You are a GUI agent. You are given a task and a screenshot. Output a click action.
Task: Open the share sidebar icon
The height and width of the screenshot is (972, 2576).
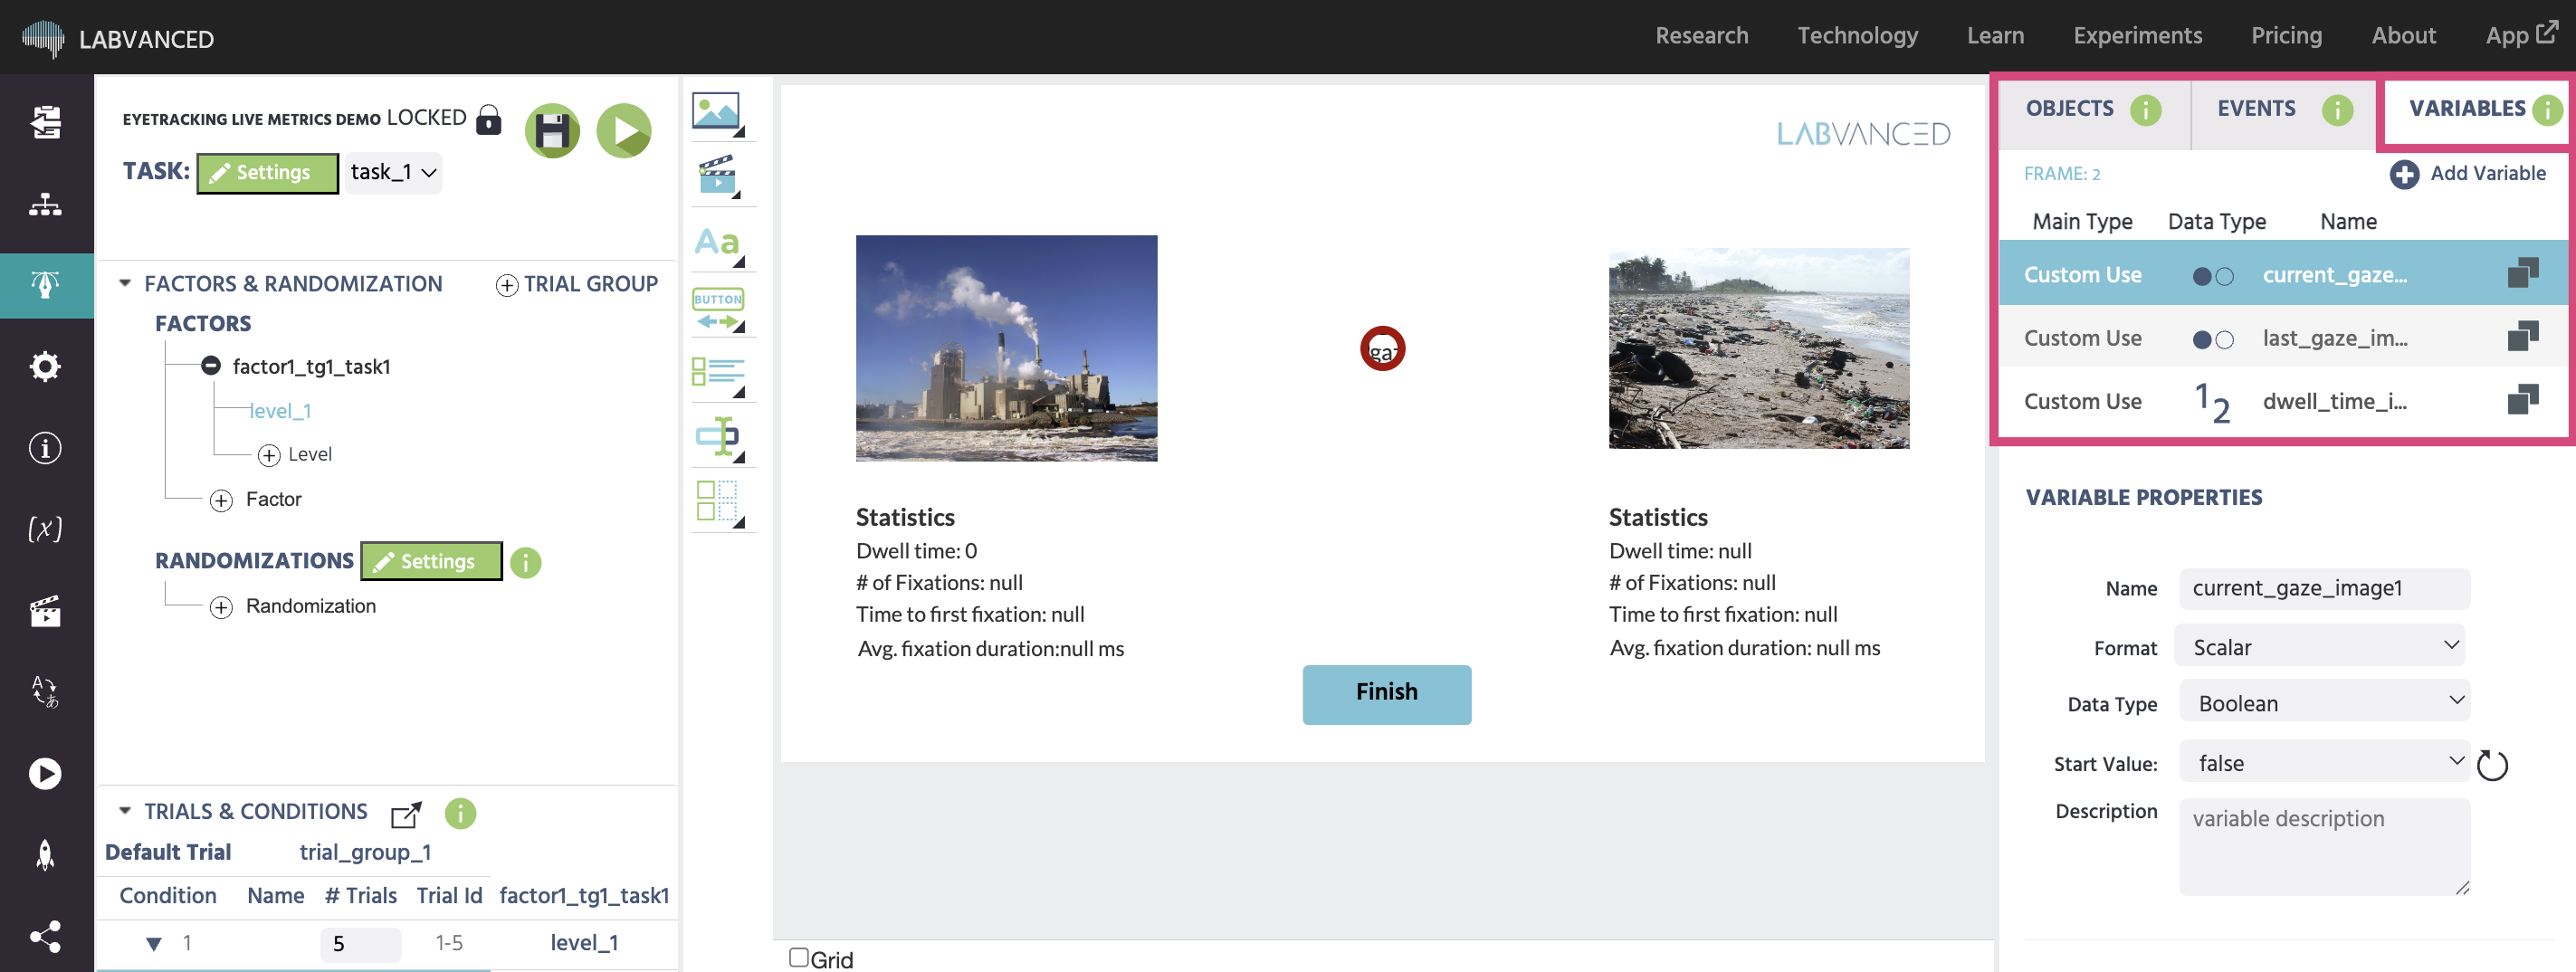pyautogui.click(x=45, y=937)
